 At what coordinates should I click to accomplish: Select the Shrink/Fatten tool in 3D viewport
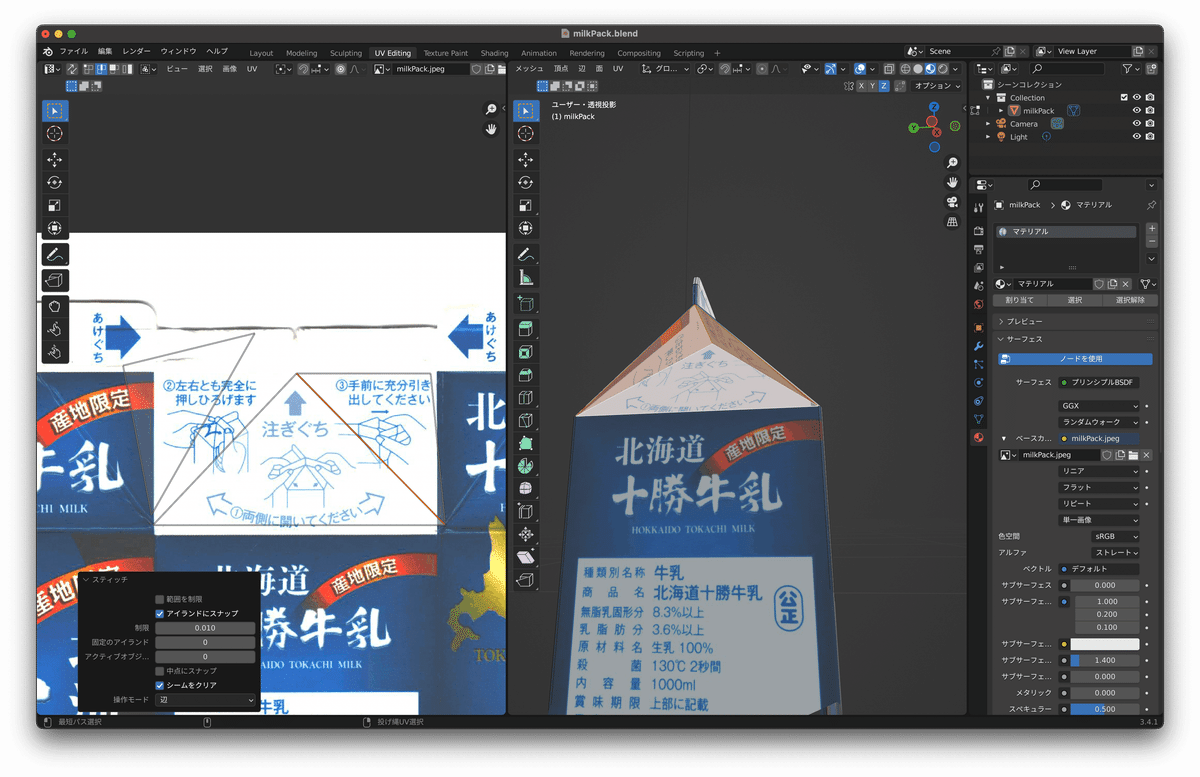tap(526, 535)
